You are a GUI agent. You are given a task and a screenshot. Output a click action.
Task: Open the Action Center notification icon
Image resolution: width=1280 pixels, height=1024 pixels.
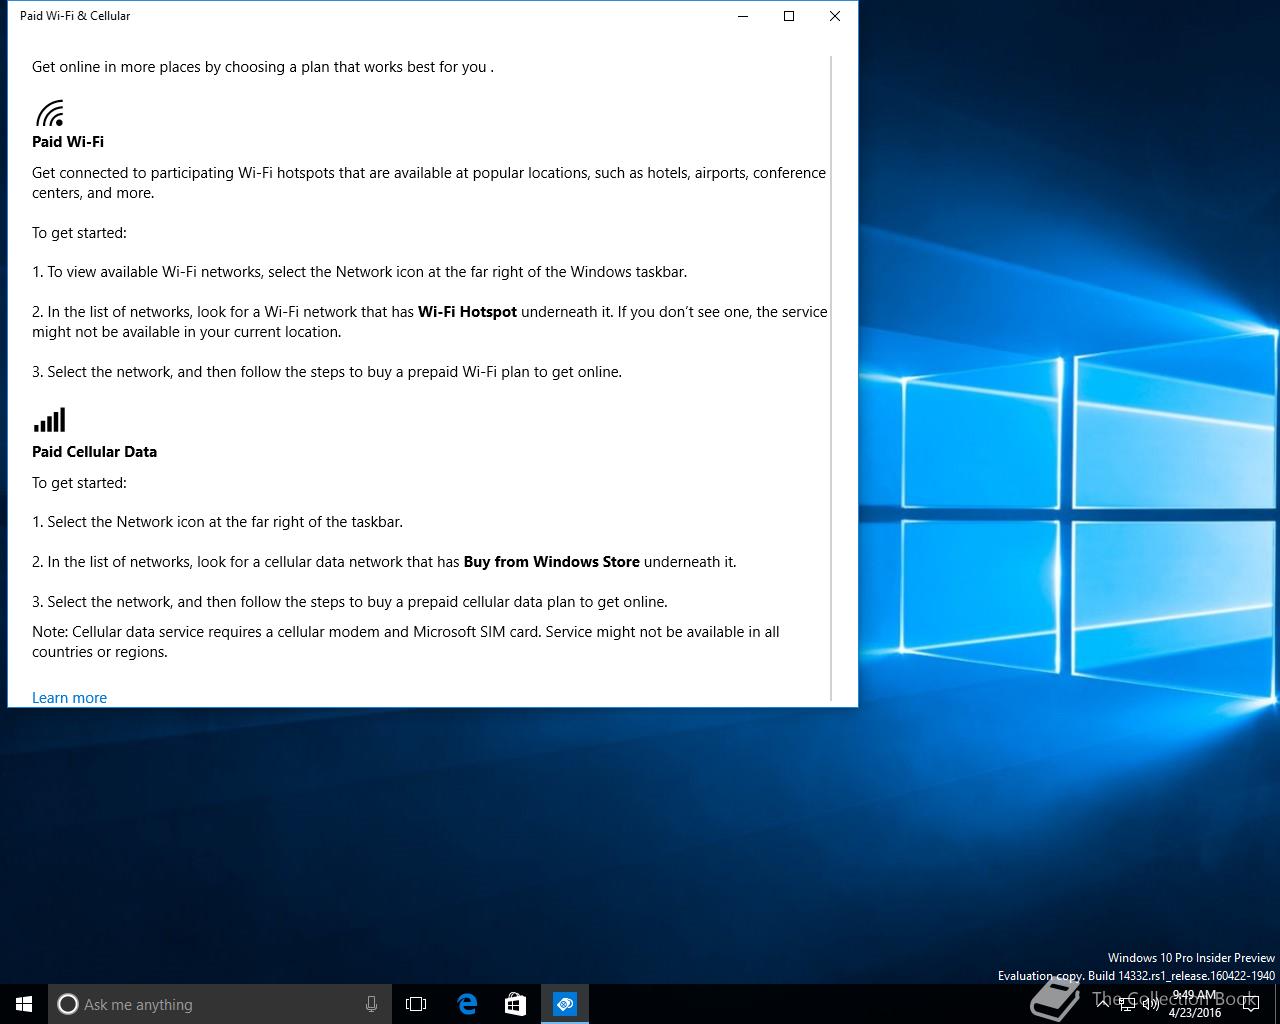pos(1250,1004)
